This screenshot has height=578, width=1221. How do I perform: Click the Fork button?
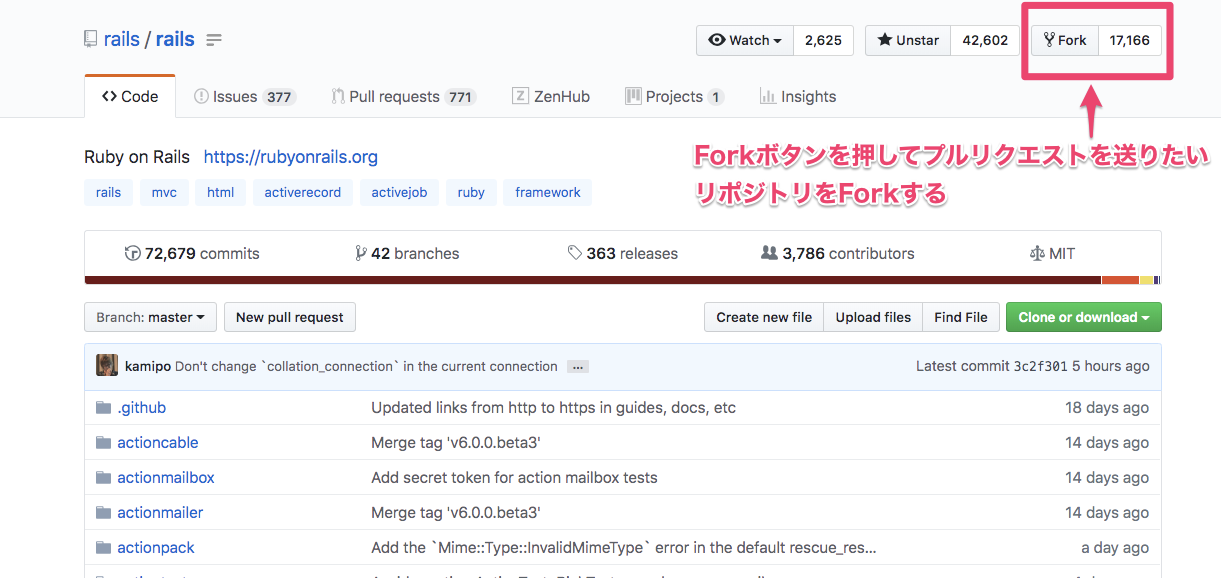(x=1065, y=40)
